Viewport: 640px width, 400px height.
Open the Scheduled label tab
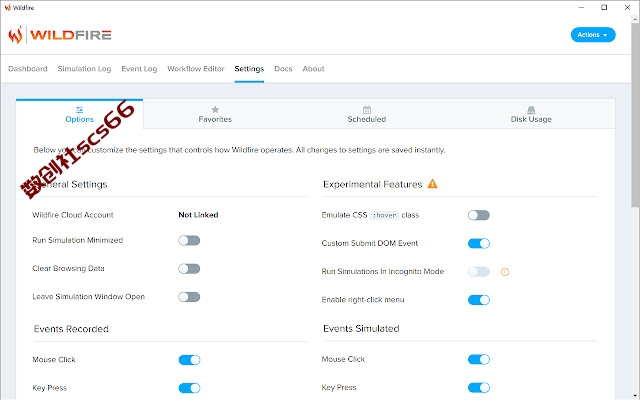coord(367,119)
